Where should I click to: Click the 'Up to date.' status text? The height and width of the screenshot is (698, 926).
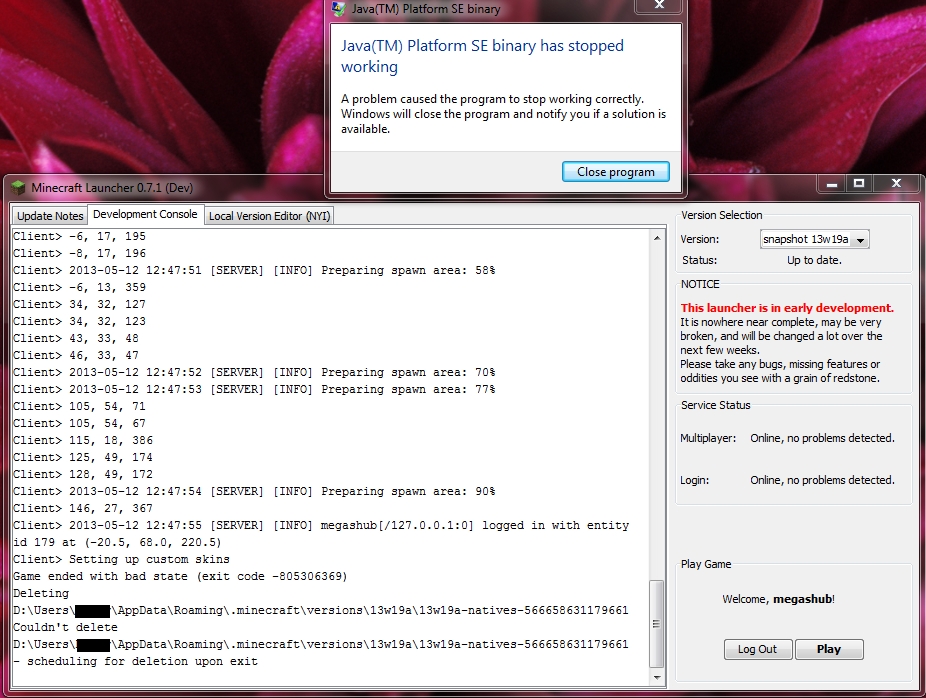tap(814, 260)
